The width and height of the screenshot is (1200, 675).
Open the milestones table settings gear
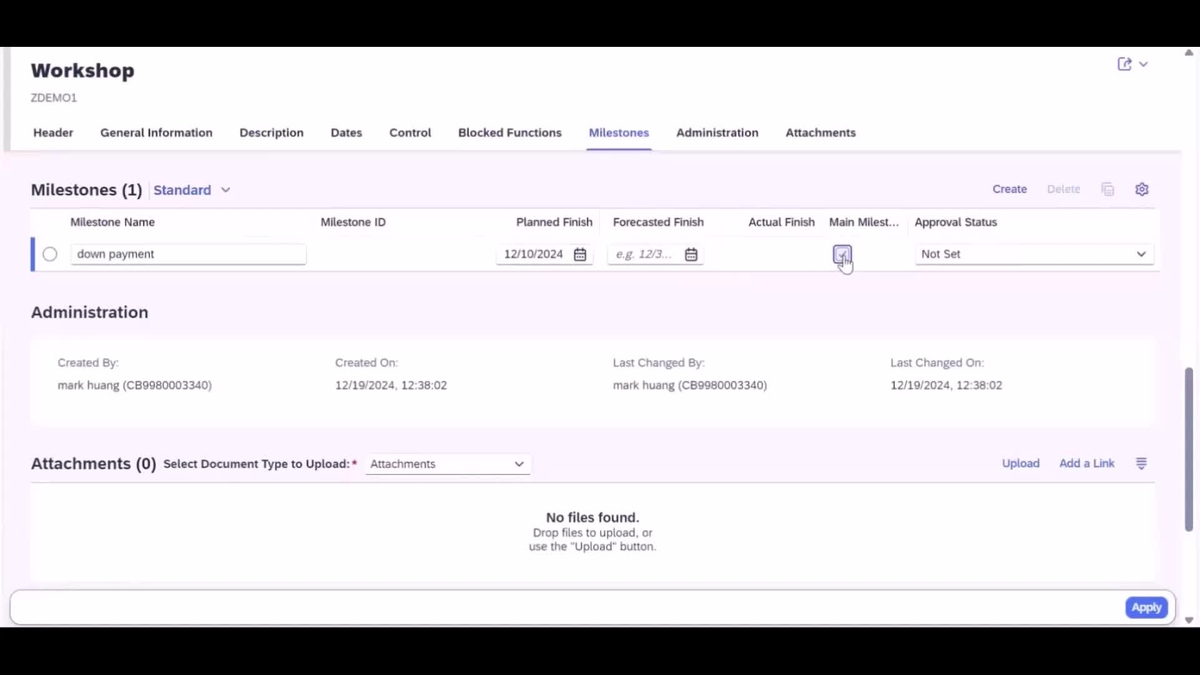pyautogui.click(x=1141, y=189)
